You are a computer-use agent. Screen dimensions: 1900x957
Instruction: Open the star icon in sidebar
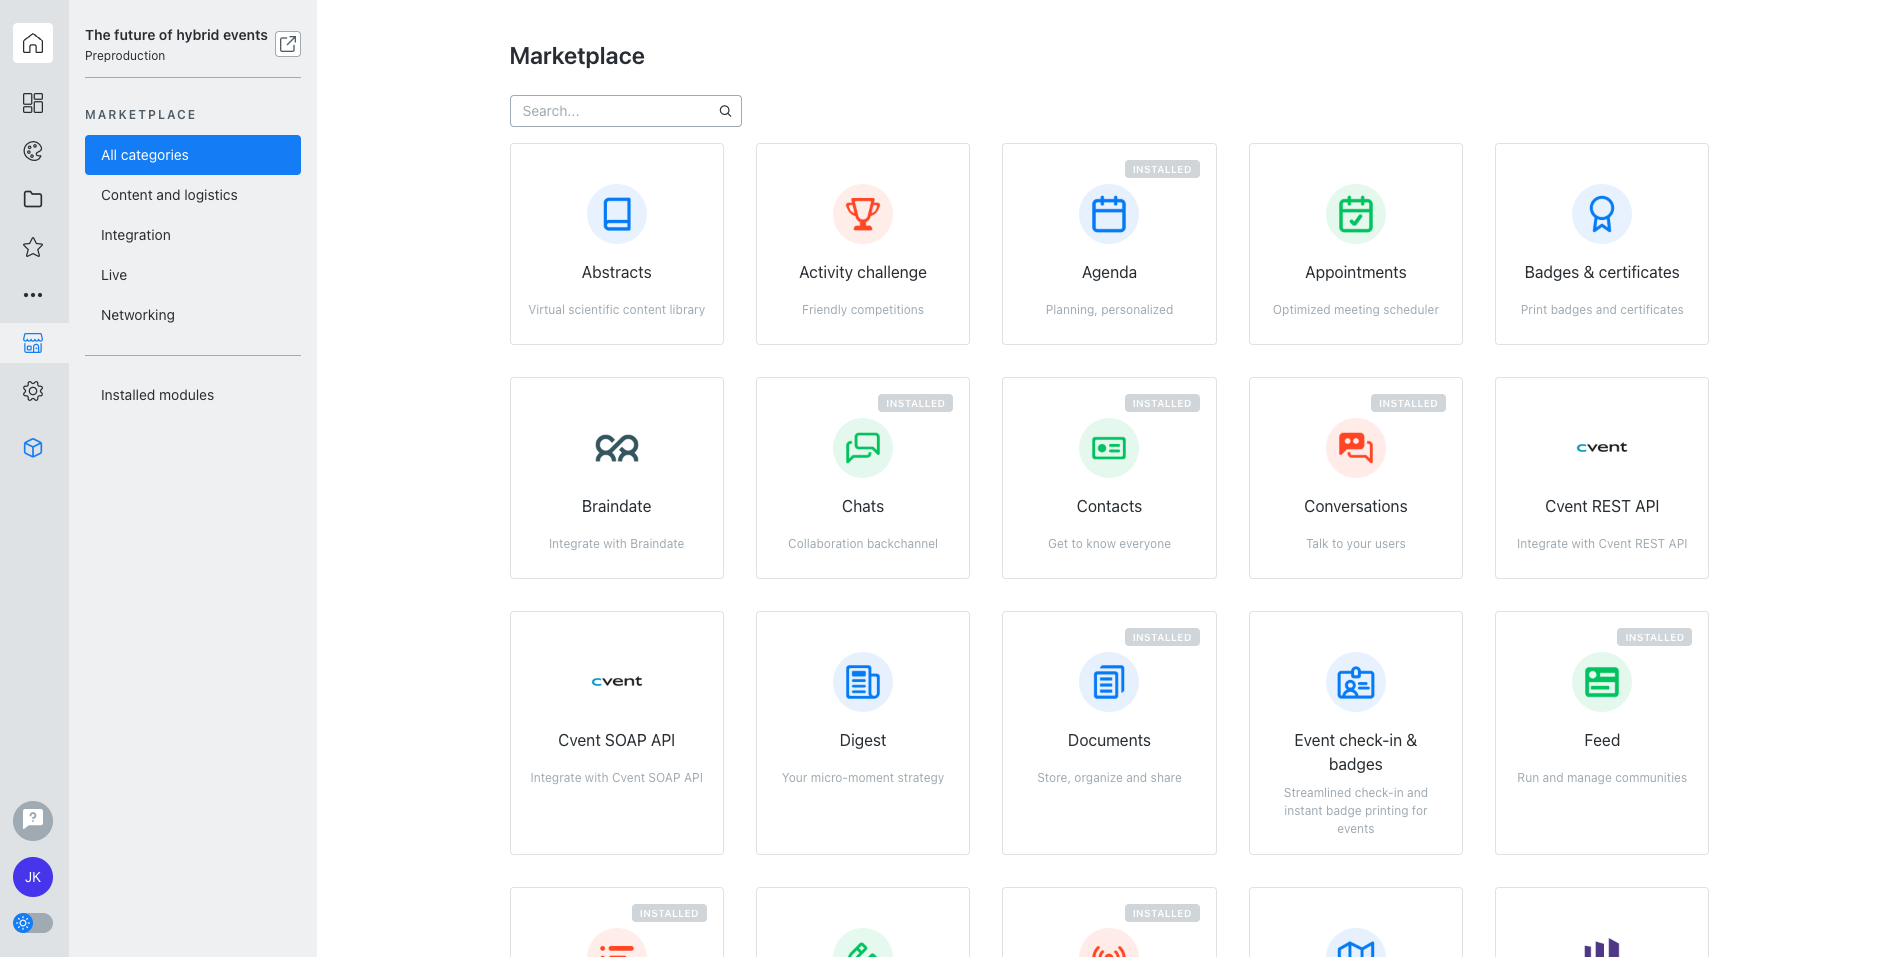(33, 247)
